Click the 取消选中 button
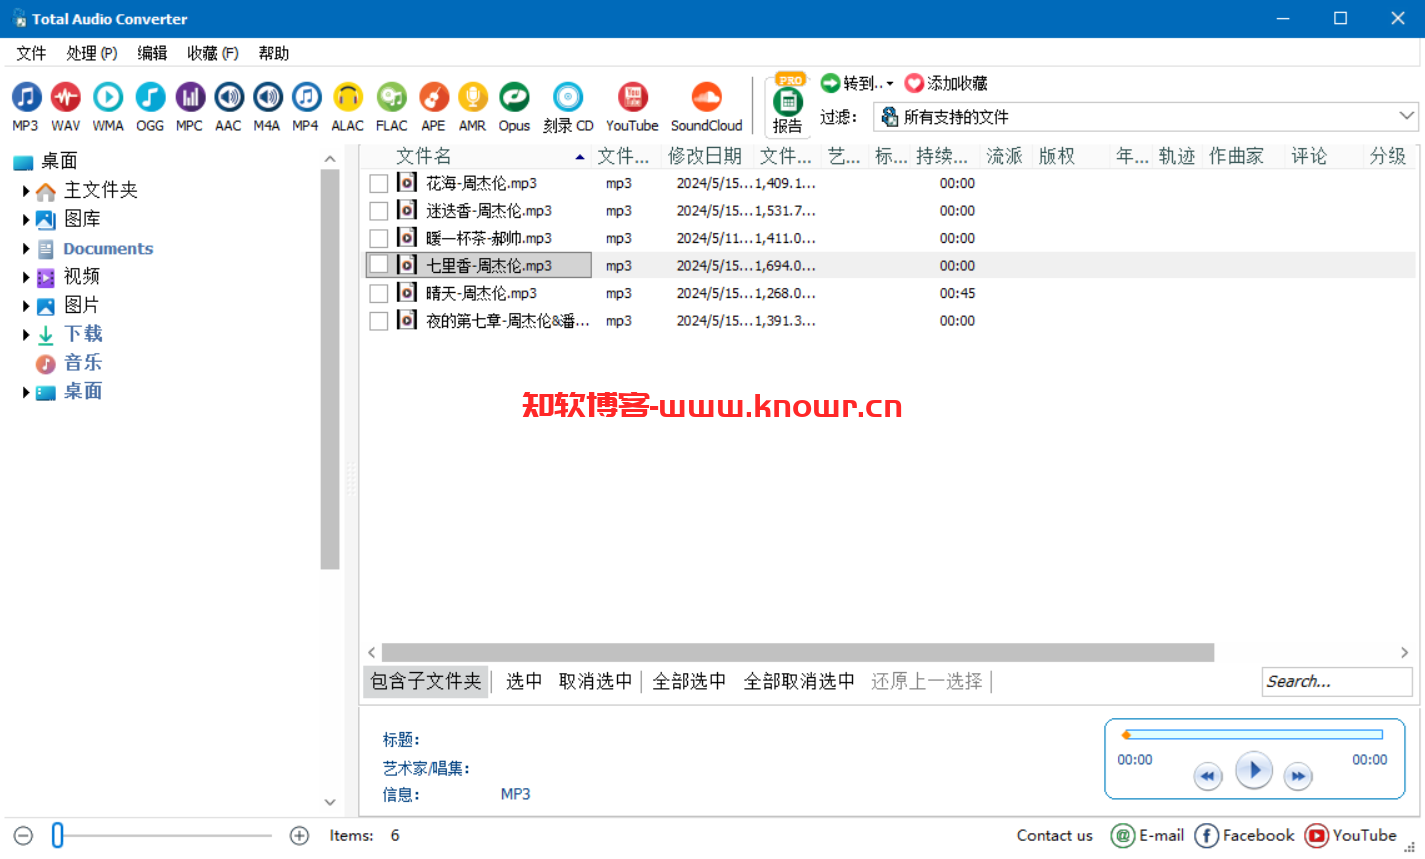1425x859 pixels. [596, 681]
